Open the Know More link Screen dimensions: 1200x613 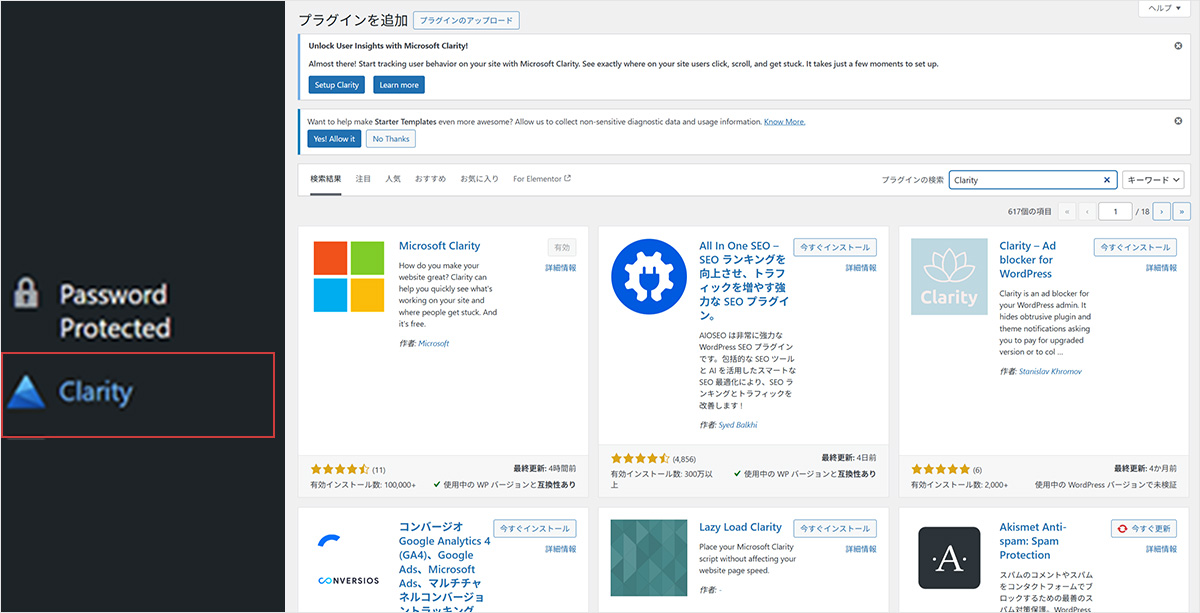[x=785, y=122]
